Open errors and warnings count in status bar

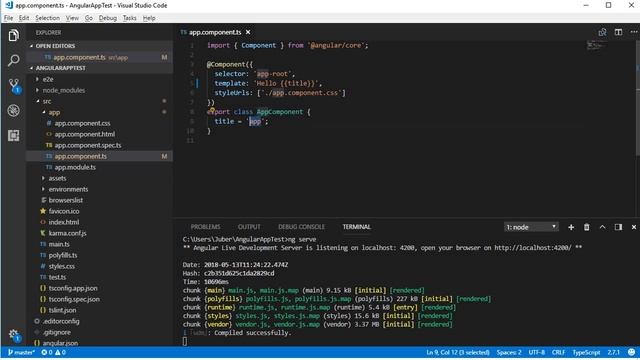[x=53, y=352]
